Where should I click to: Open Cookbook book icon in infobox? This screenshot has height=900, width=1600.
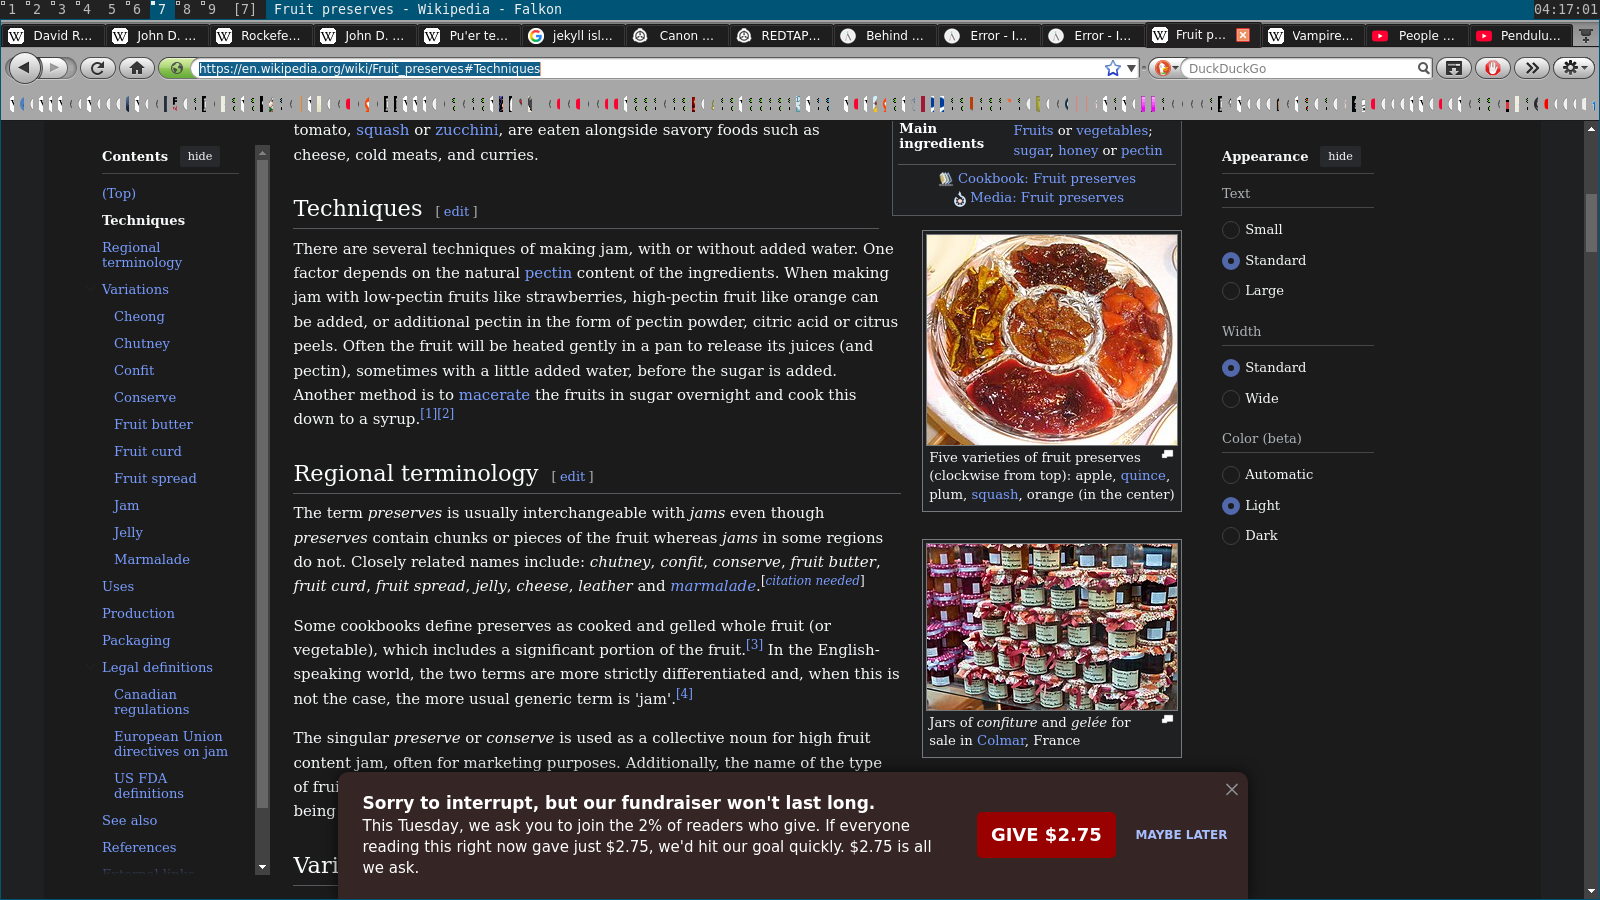click(x=945, y=178)
